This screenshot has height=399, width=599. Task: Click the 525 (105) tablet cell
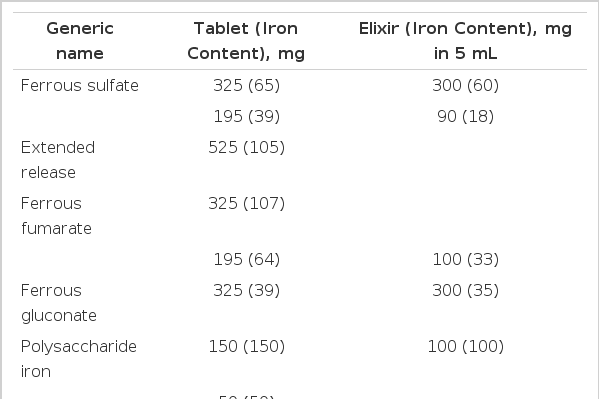(246, 147)
